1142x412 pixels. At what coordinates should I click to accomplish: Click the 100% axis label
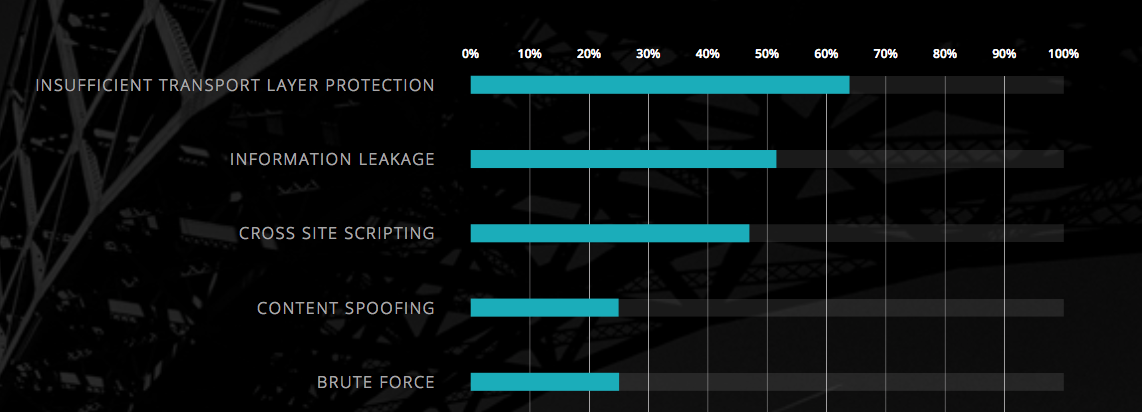(x=1063, y=54)
